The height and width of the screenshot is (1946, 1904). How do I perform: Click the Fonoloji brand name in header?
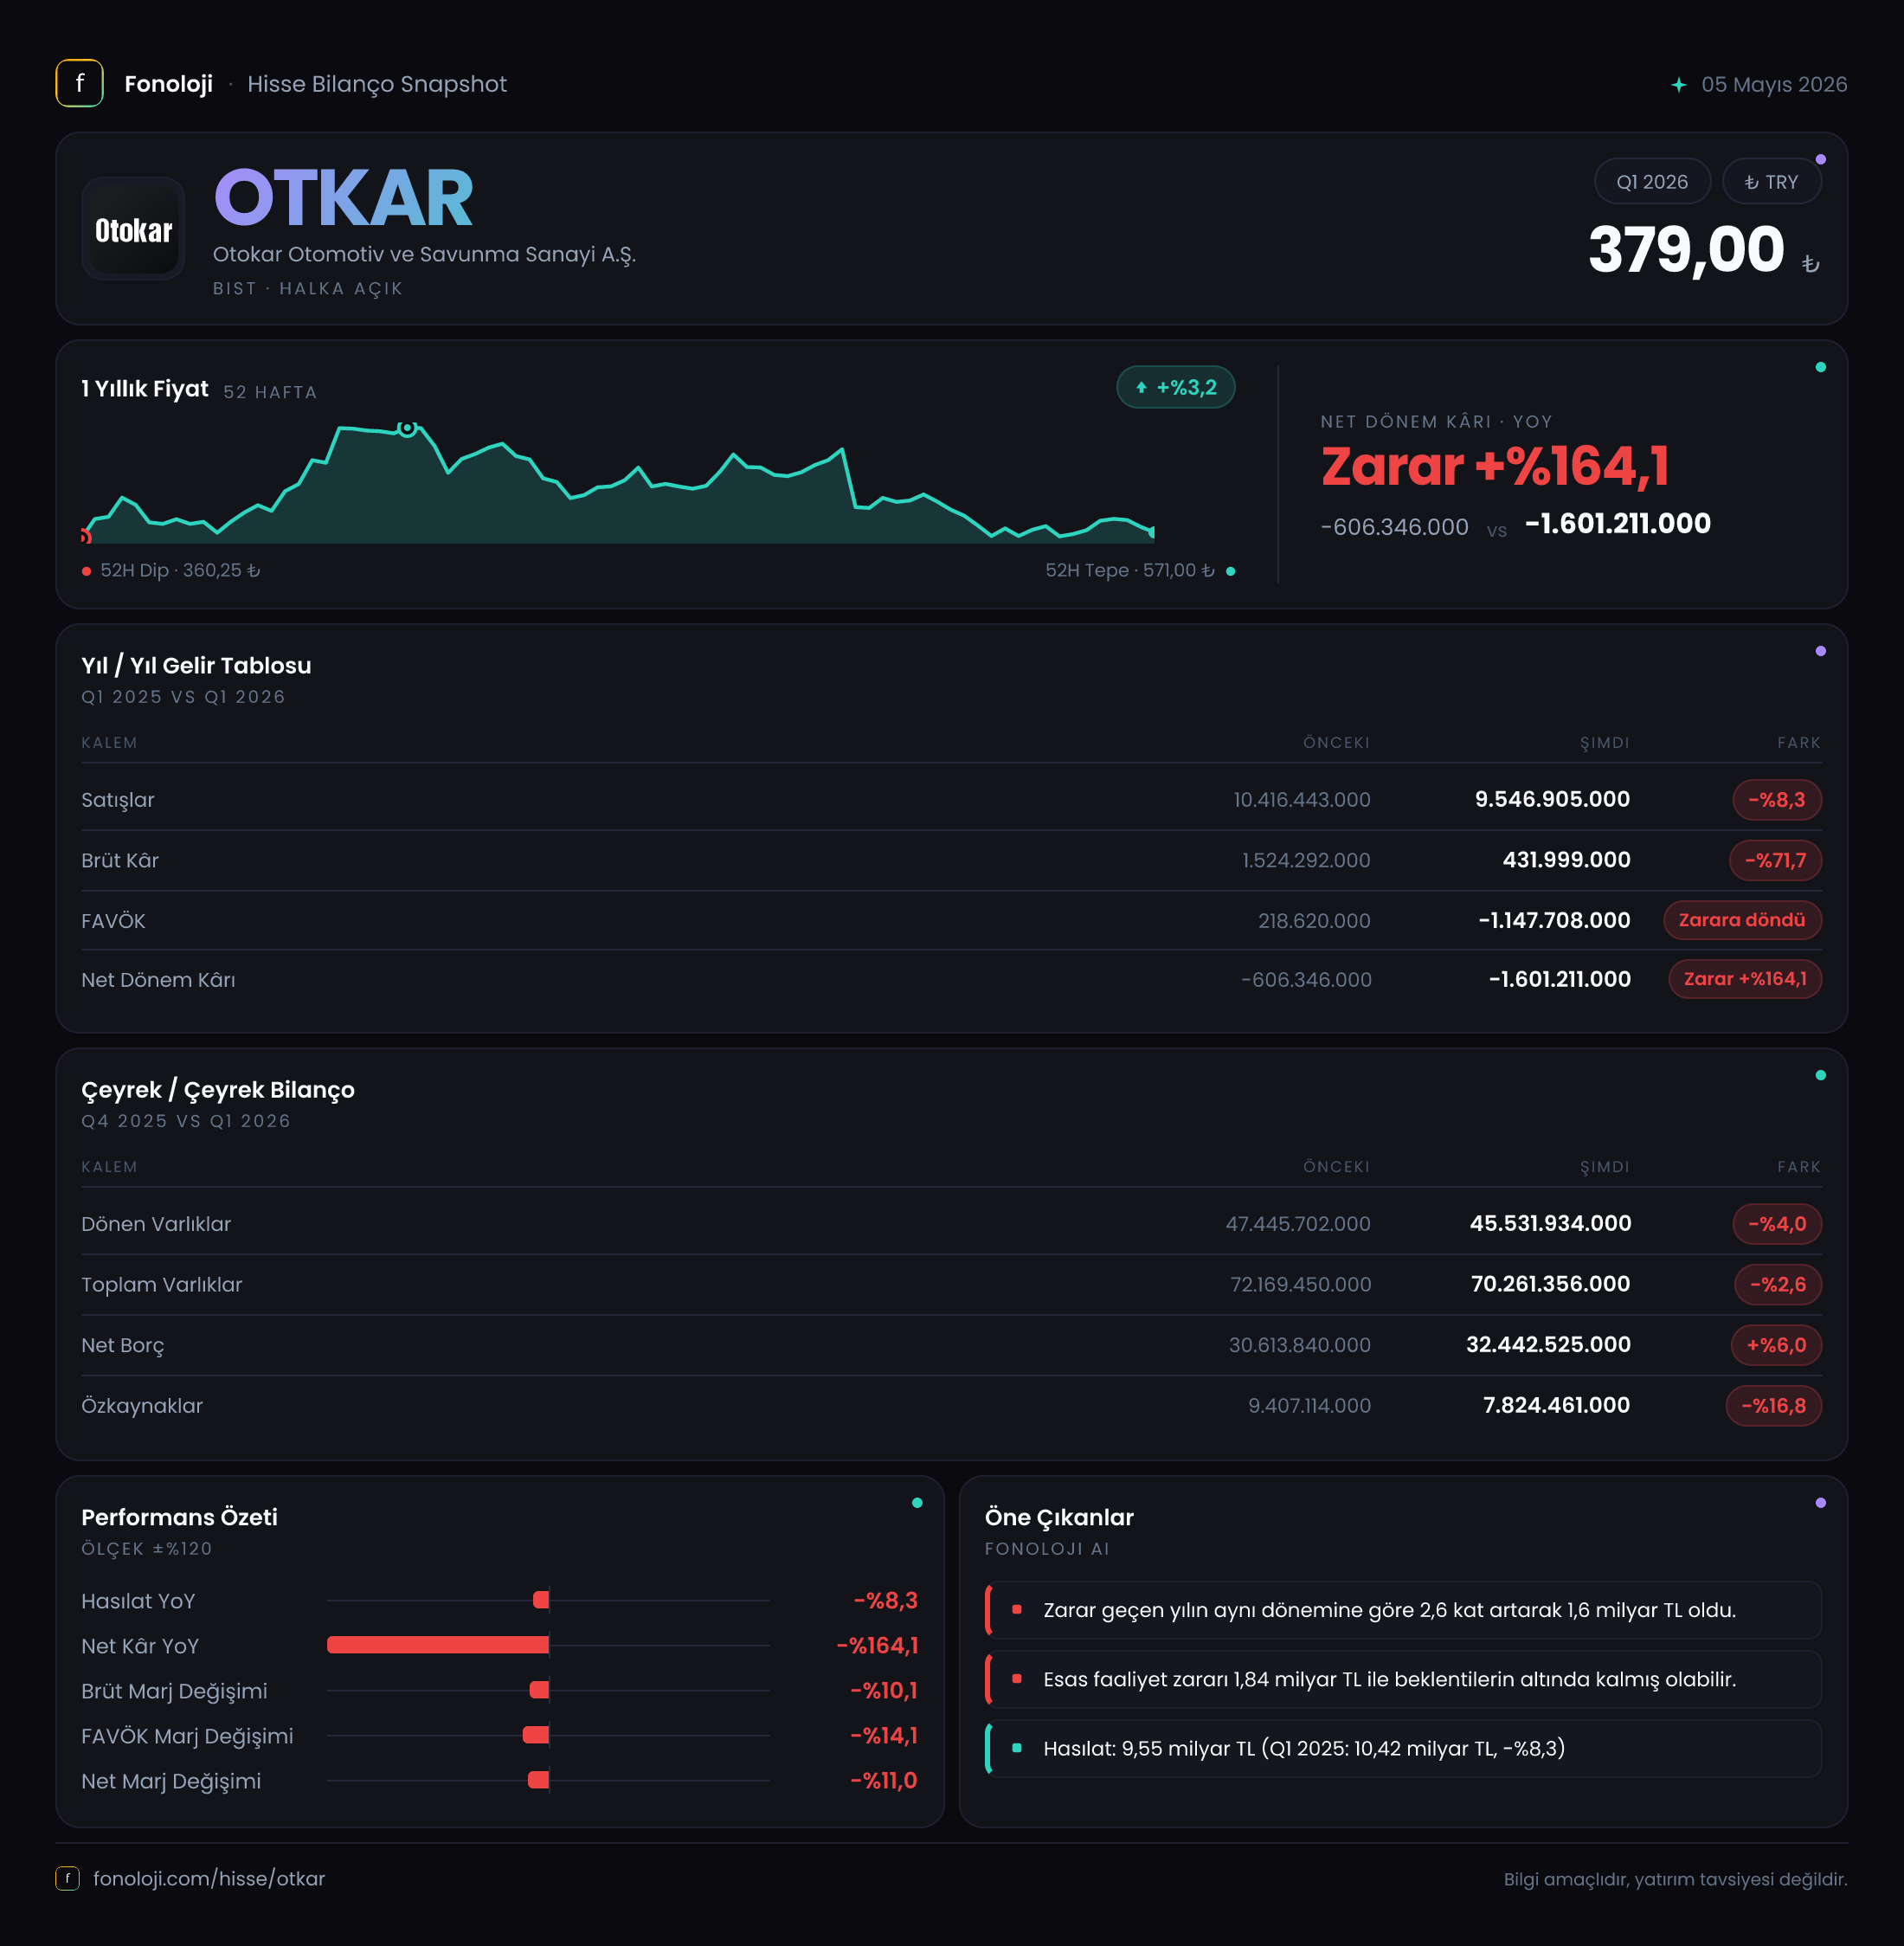tap(168, 84)
